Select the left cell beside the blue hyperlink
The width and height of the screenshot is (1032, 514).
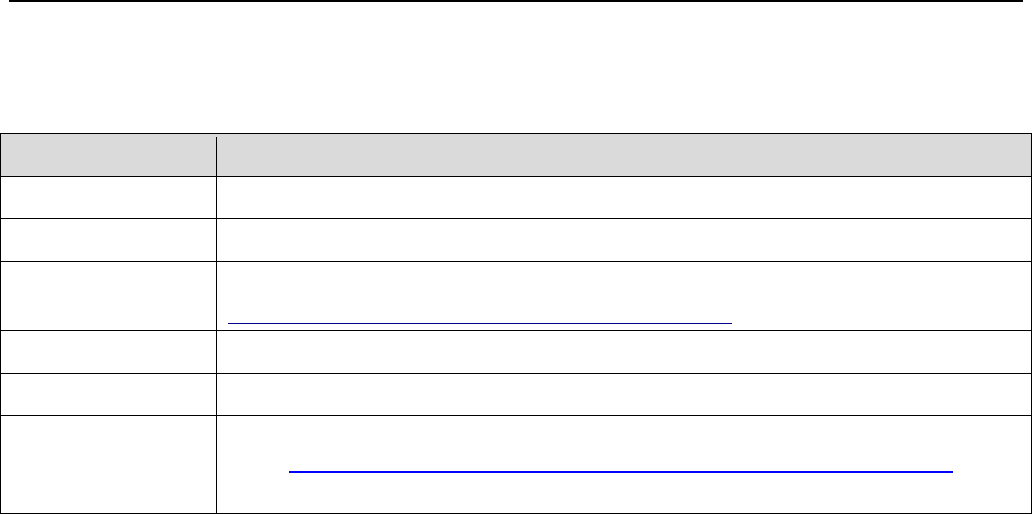pyautogui.click(x=109, y=464)
